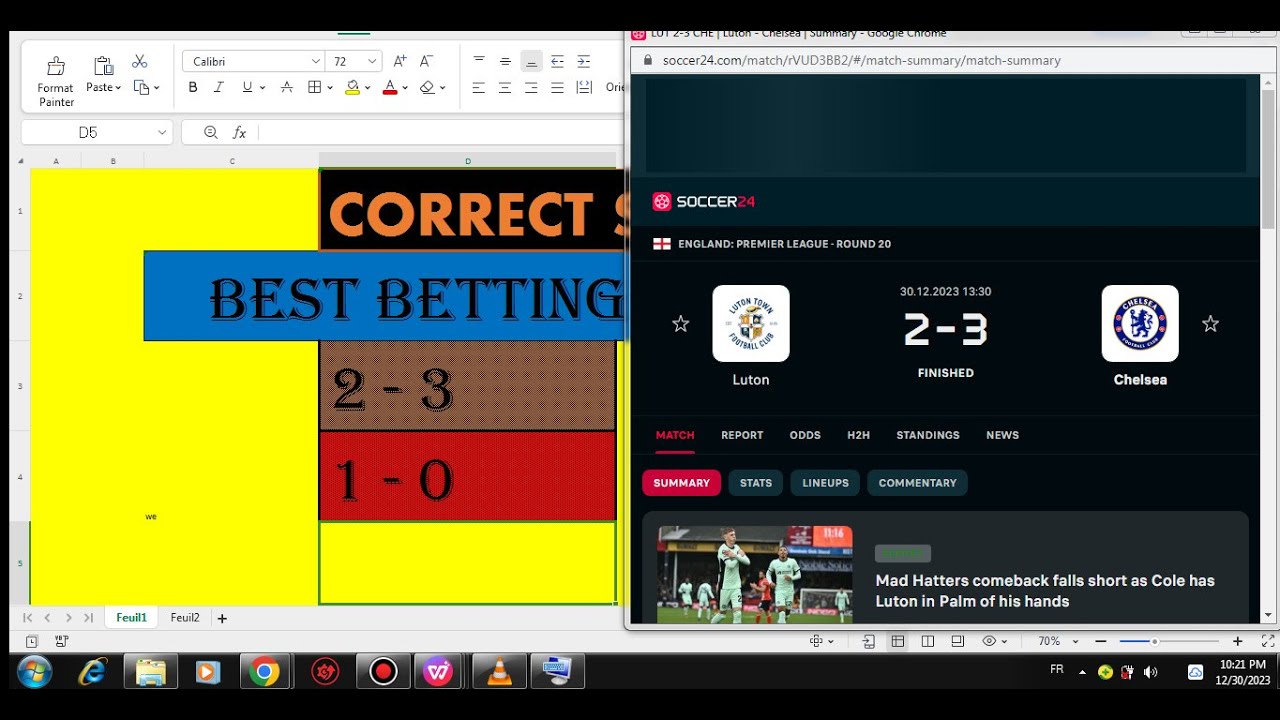Image resolution: width=1280 pixels, height=720 pixels.
Task: Cut selection with the scissors icon
Action: pos(140,62)
